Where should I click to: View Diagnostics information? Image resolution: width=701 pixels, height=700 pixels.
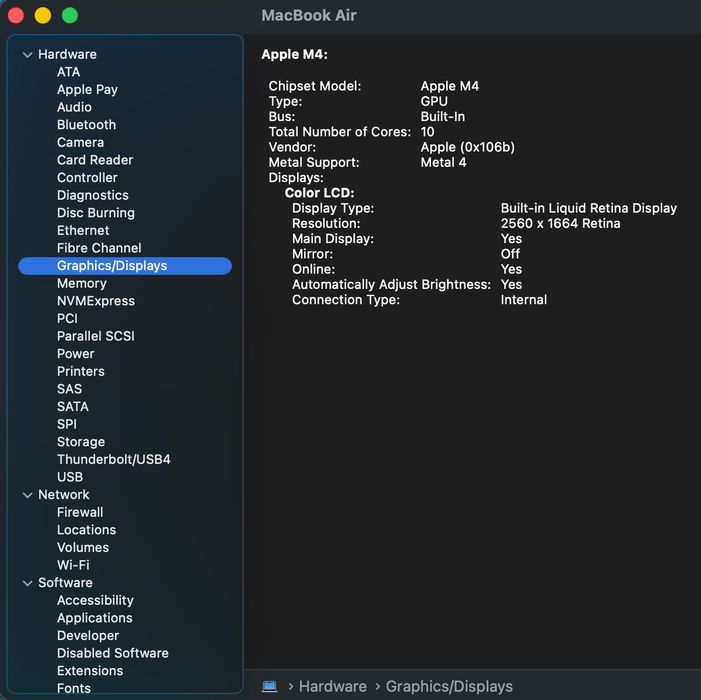[x=93, y=195]
